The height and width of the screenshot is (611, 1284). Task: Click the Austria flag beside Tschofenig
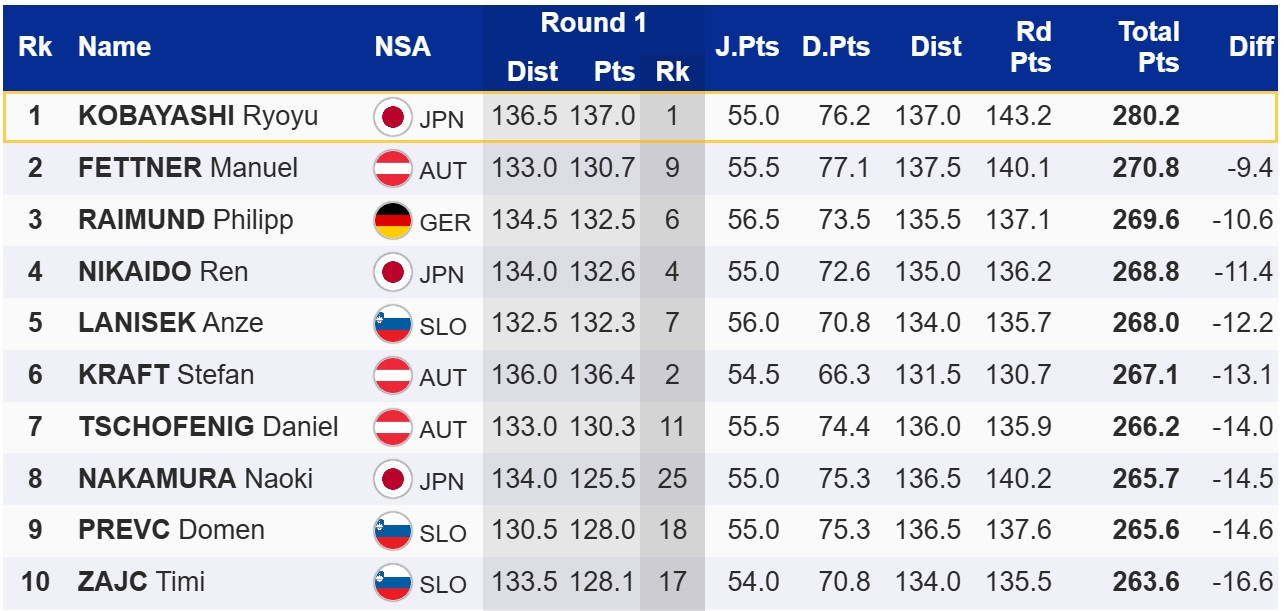tap(393, 428)
